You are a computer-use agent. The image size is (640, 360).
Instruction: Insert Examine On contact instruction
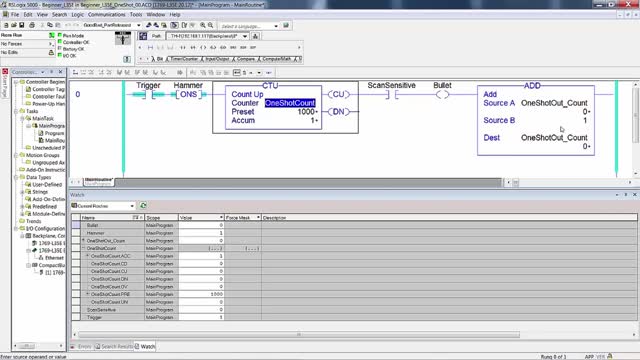(183, 47)
